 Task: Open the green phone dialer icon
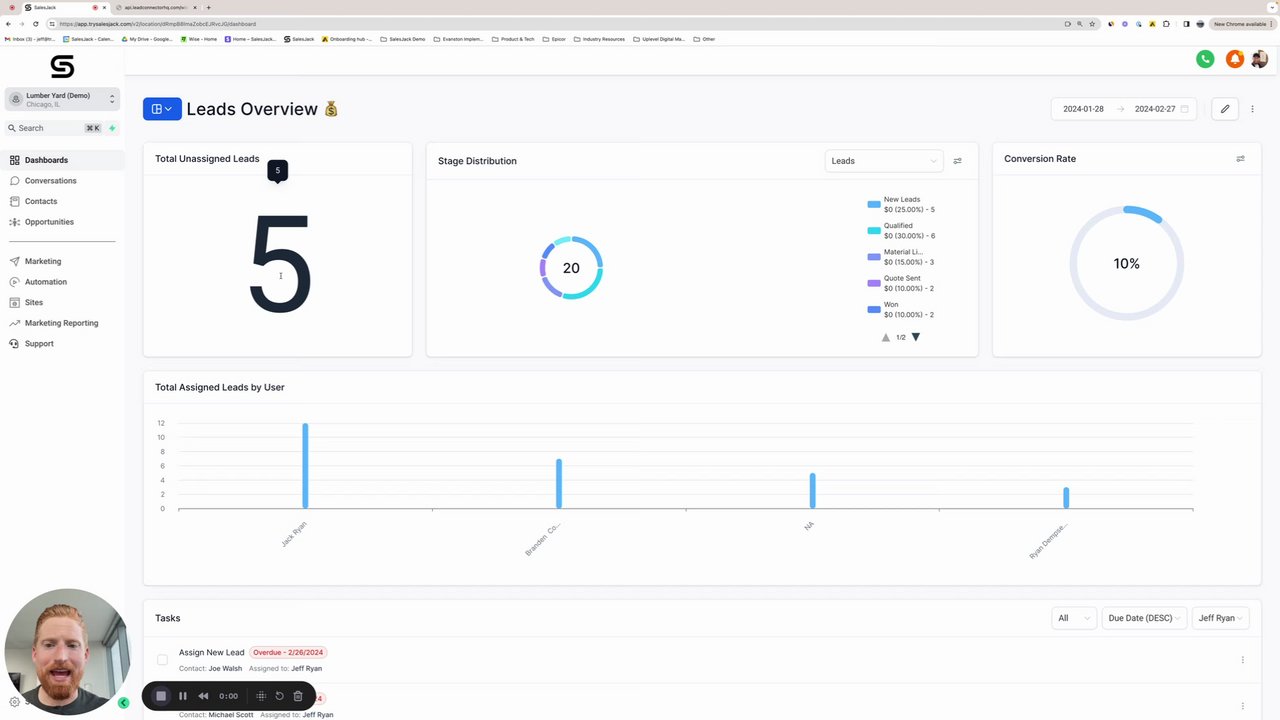1205,59
